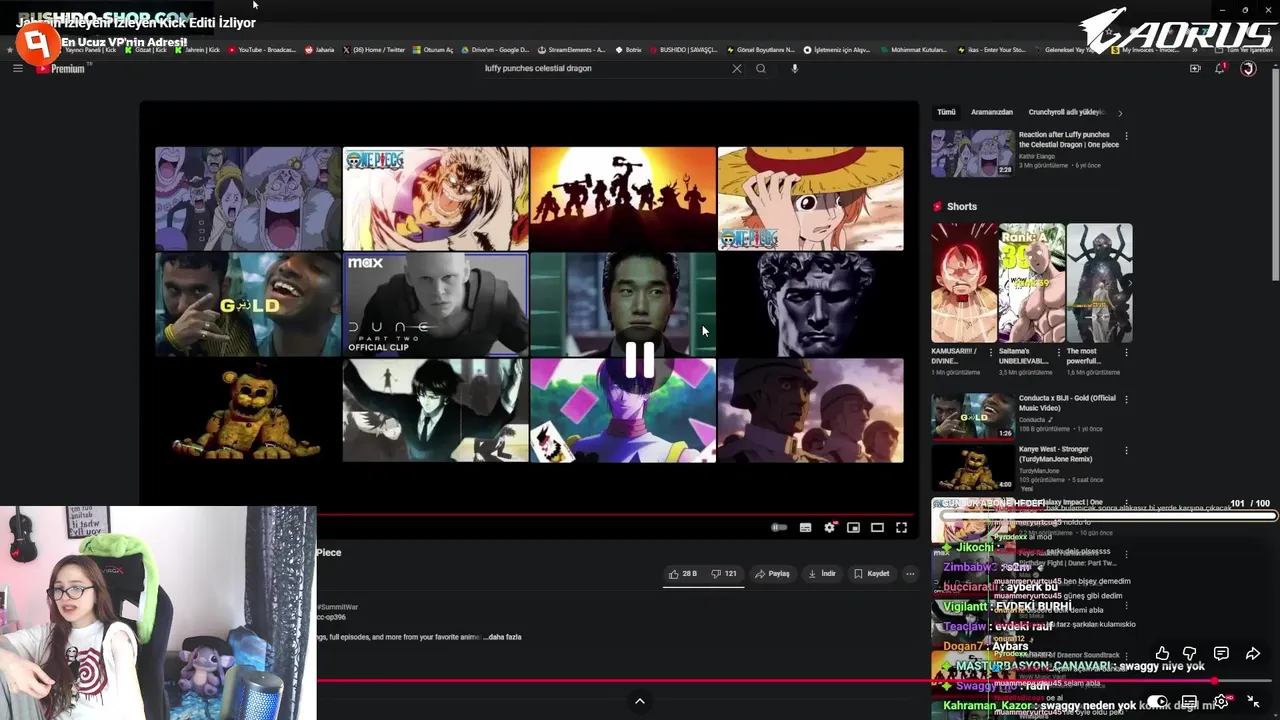
Task: Open the three-dot more actions below video
Action: click(x=910, y=574)
